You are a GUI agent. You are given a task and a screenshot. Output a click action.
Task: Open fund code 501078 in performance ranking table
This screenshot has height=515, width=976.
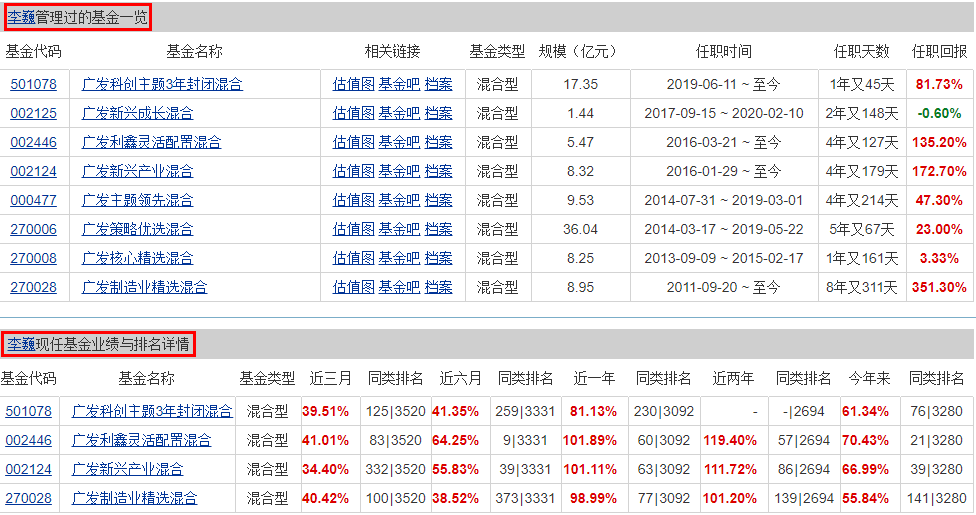click(x=29, y=412)
